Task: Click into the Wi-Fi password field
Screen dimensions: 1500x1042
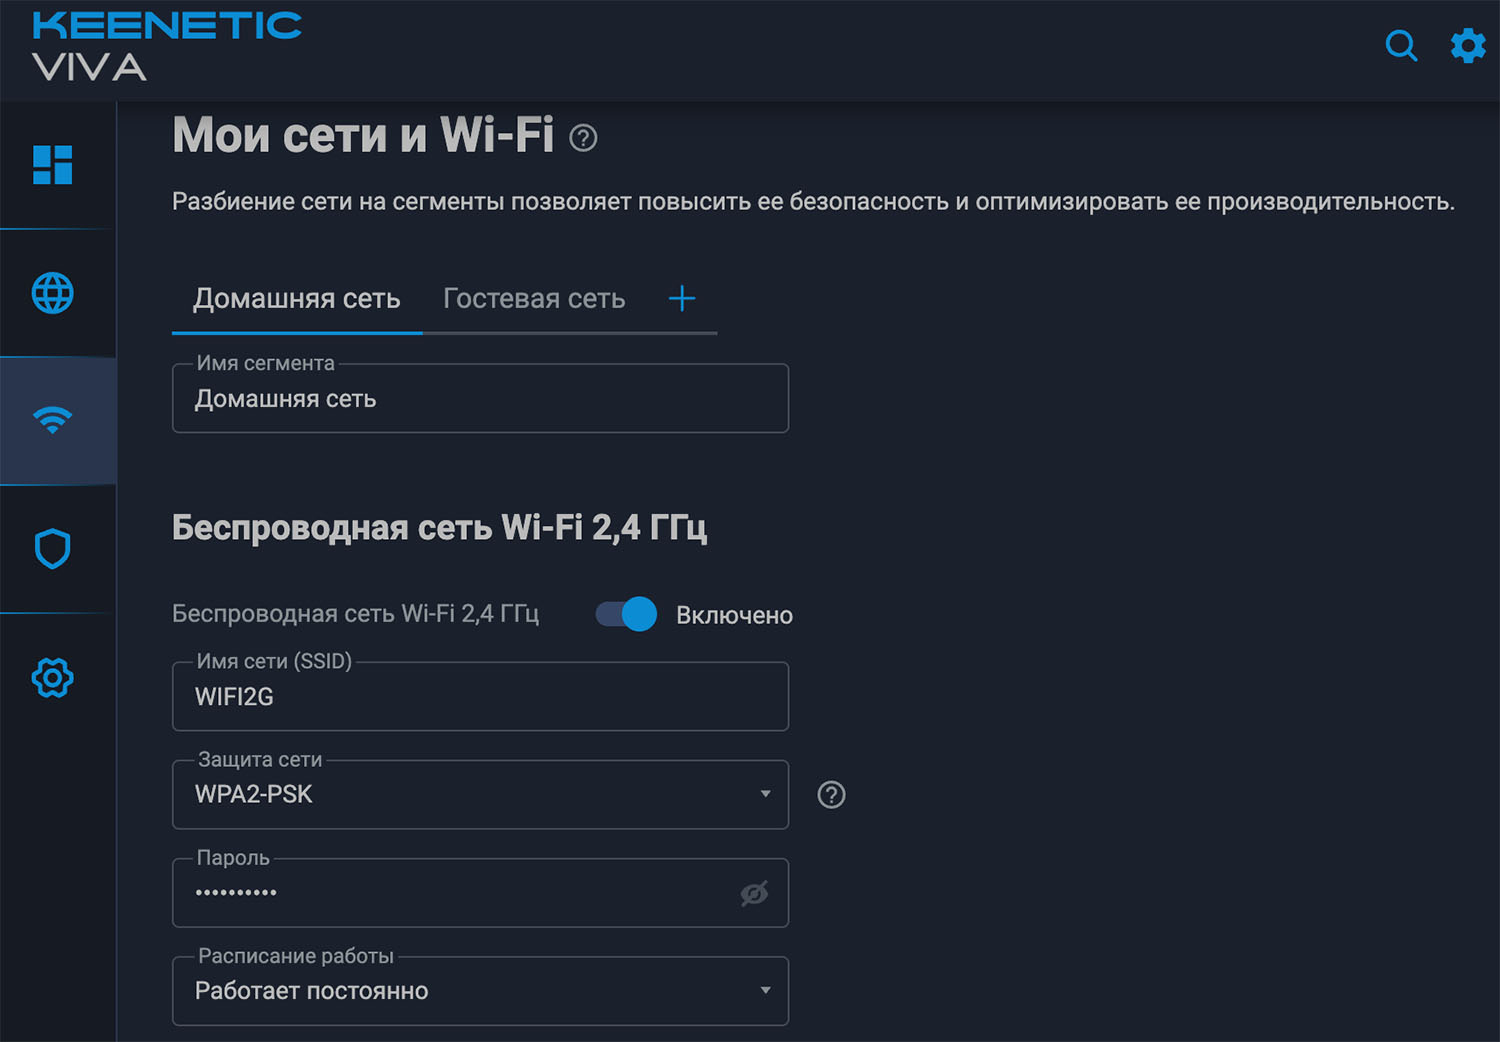Action: [450, 893]
